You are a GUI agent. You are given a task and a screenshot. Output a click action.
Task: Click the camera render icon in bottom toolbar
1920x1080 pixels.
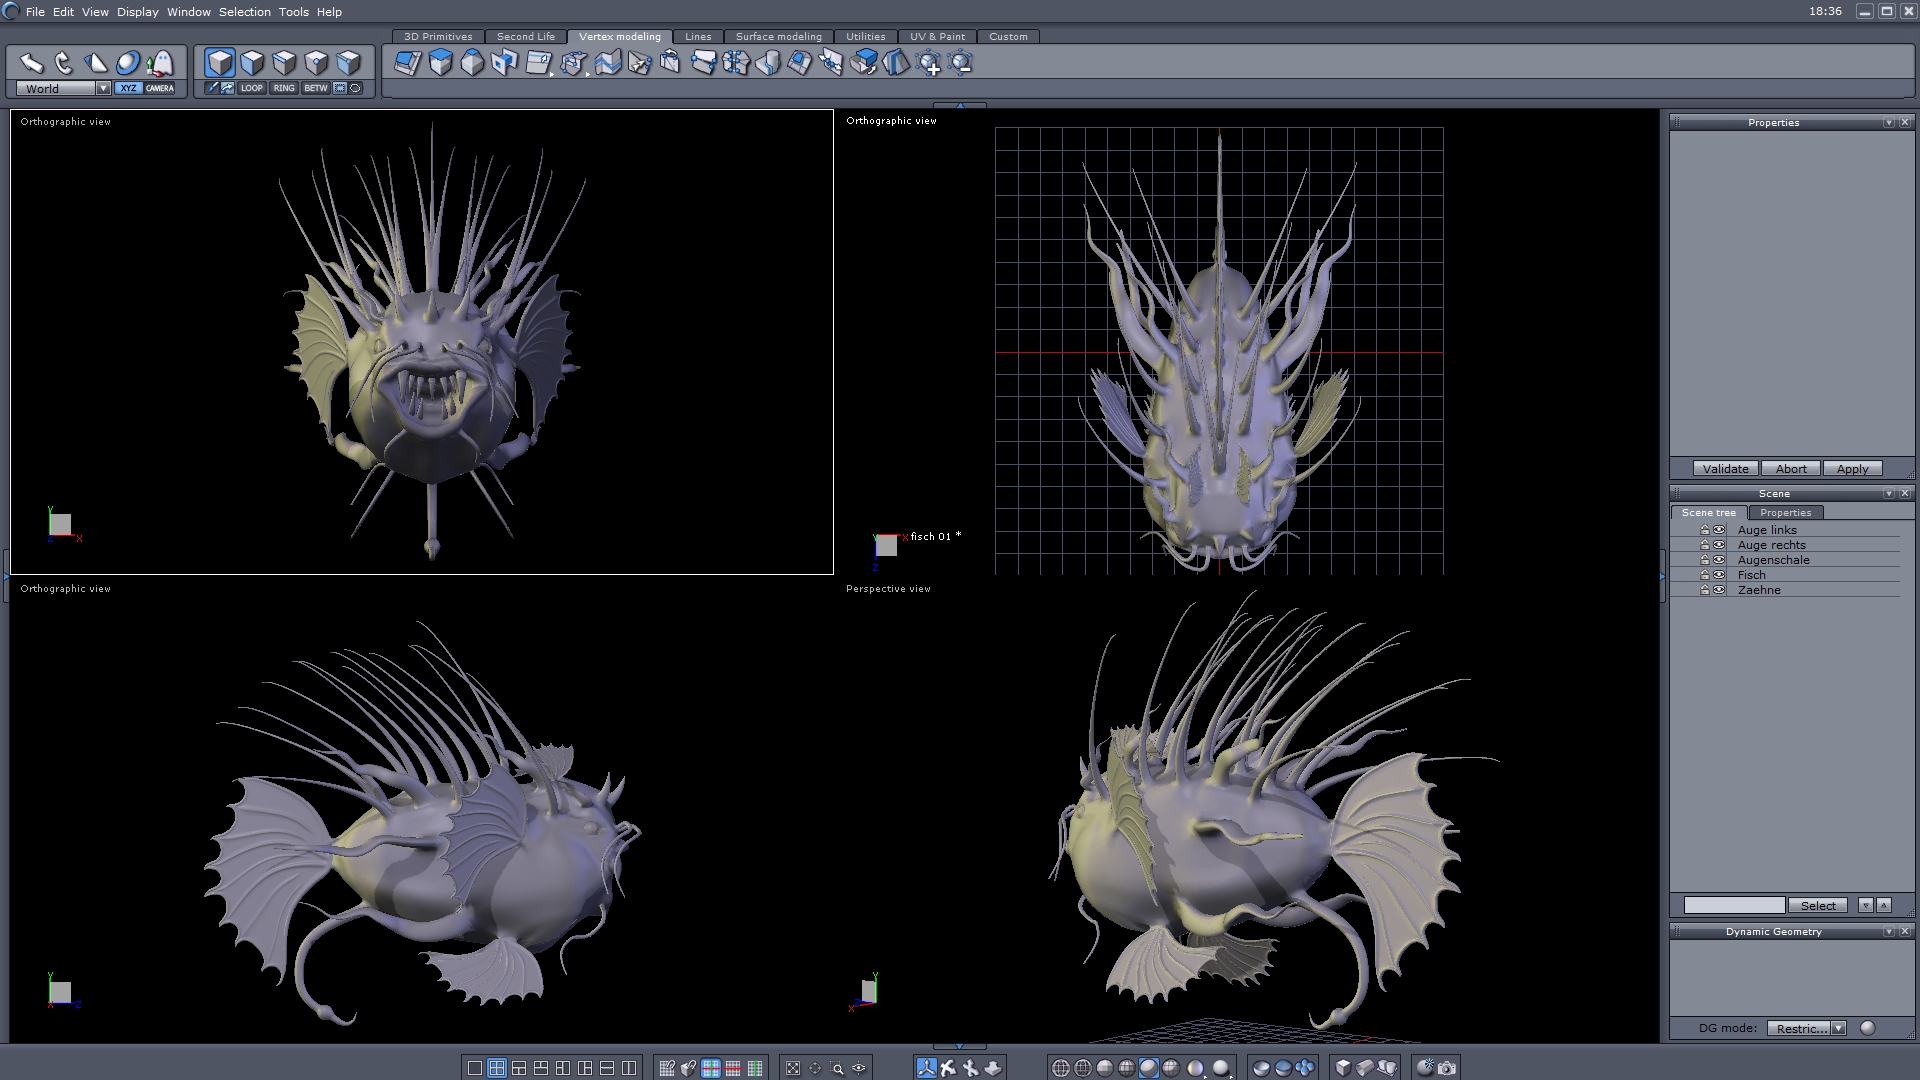pos(1447,1068)
